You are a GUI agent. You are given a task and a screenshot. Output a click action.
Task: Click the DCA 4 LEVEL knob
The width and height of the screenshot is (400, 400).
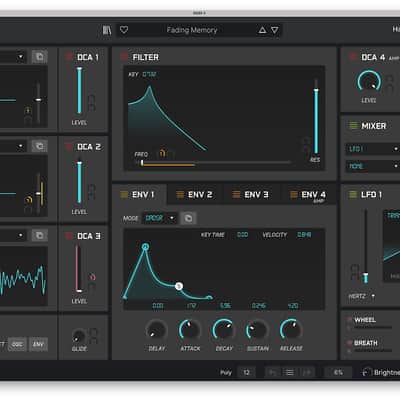(369, 82)
